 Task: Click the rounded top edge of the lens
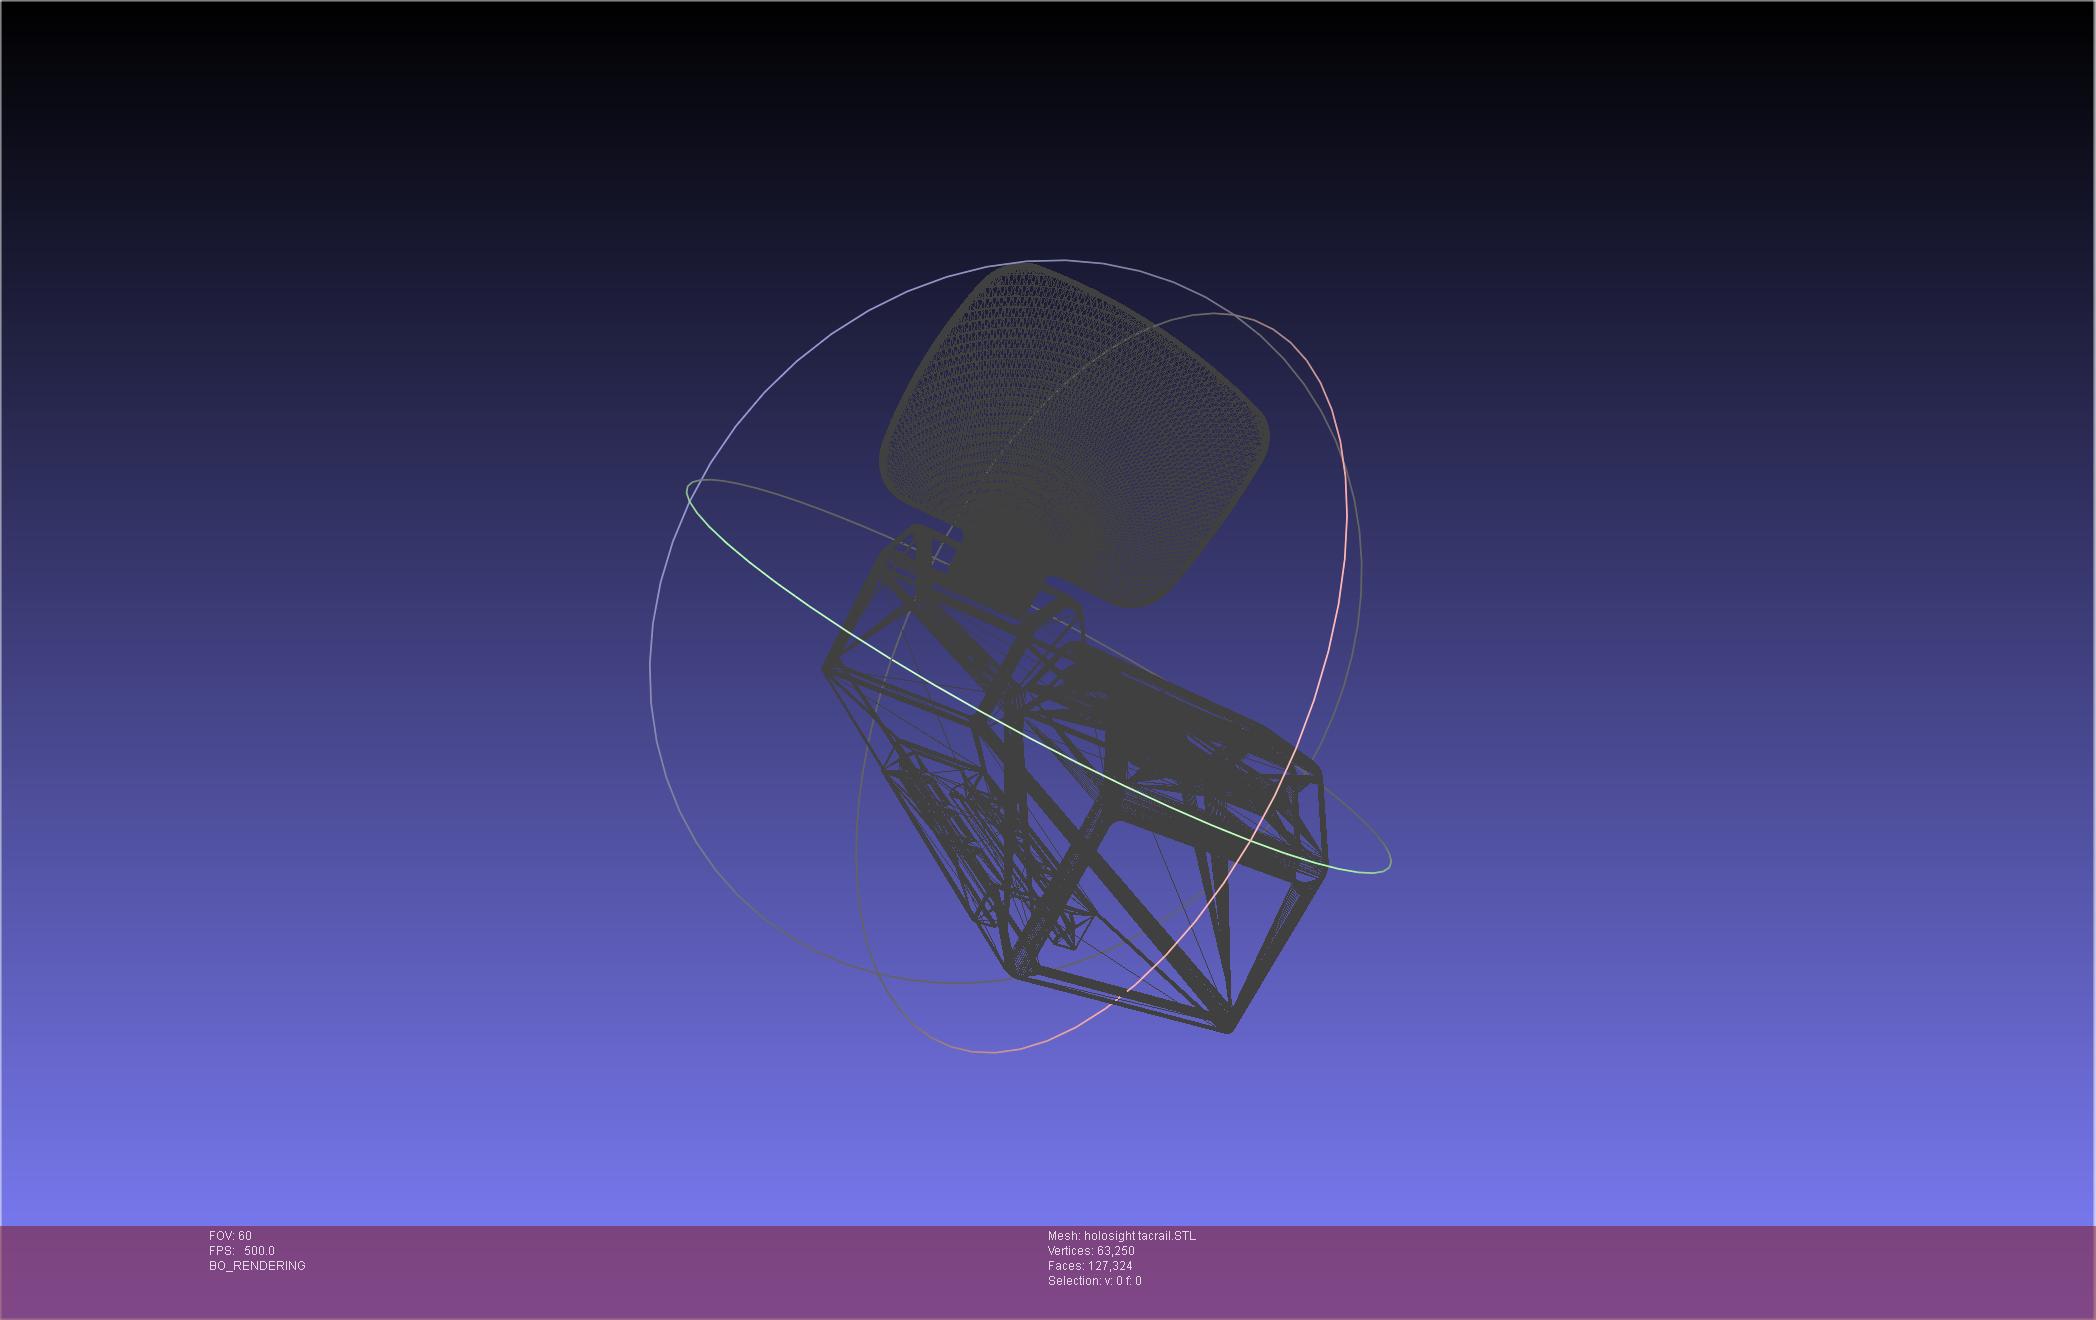click(1030, 266)
